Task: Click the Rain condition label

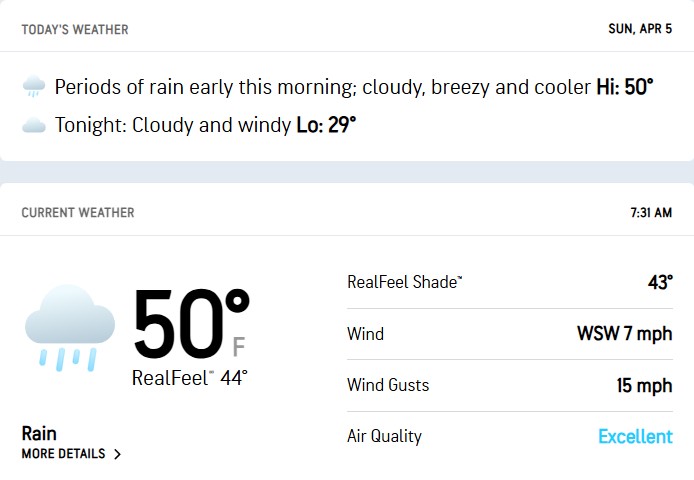Action: [x=39, y=433]
